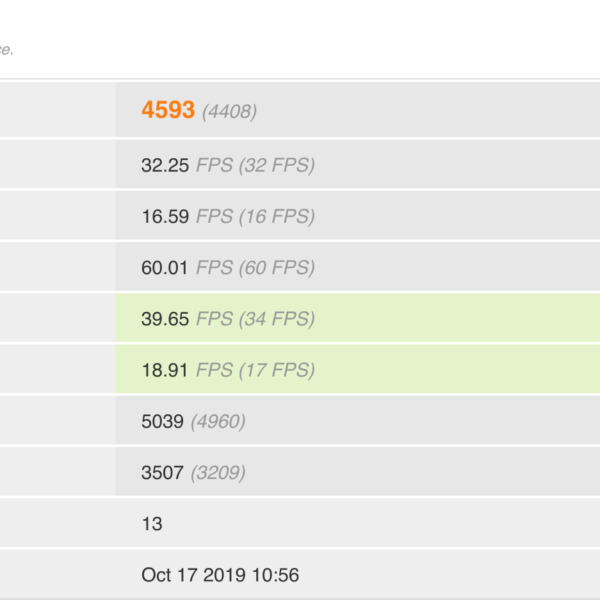The image size is (600, 600).
Task: Select the 60.01 frame rate value
Action: tap(165, 267)
